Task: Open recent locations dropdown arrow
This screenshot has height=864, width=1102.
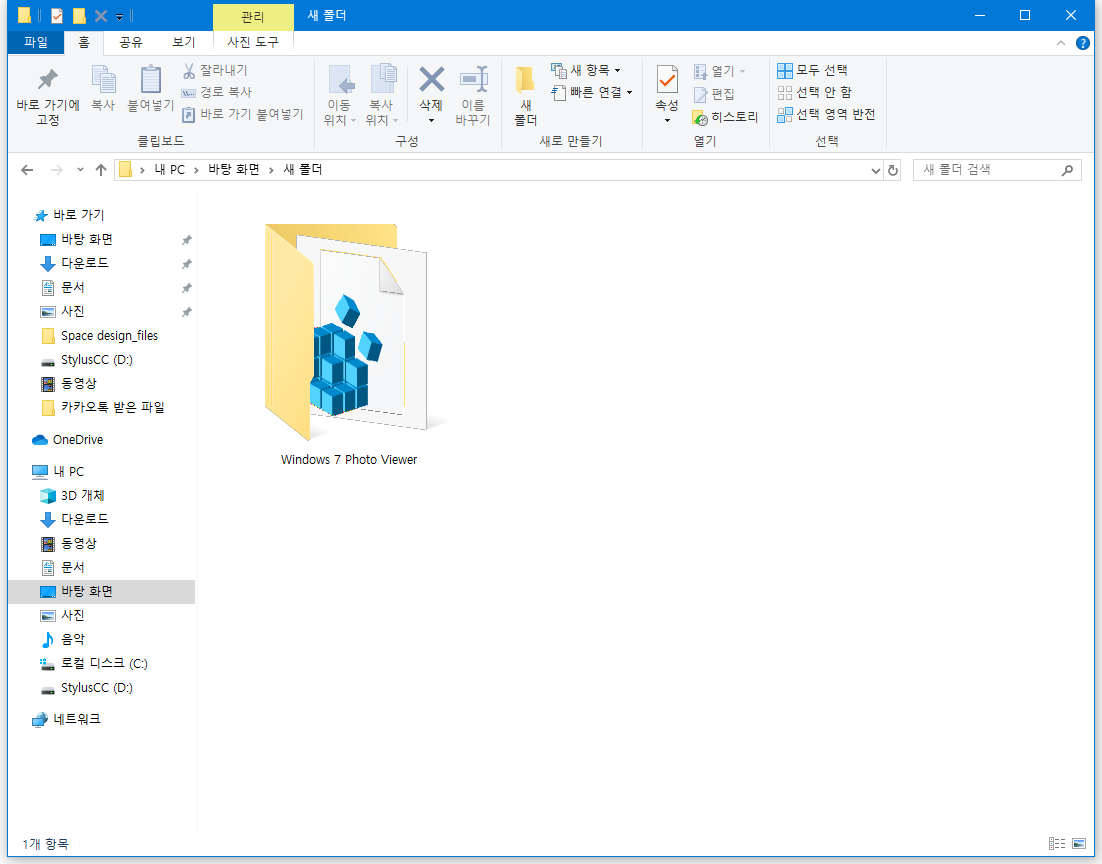Action: point(80,170)
